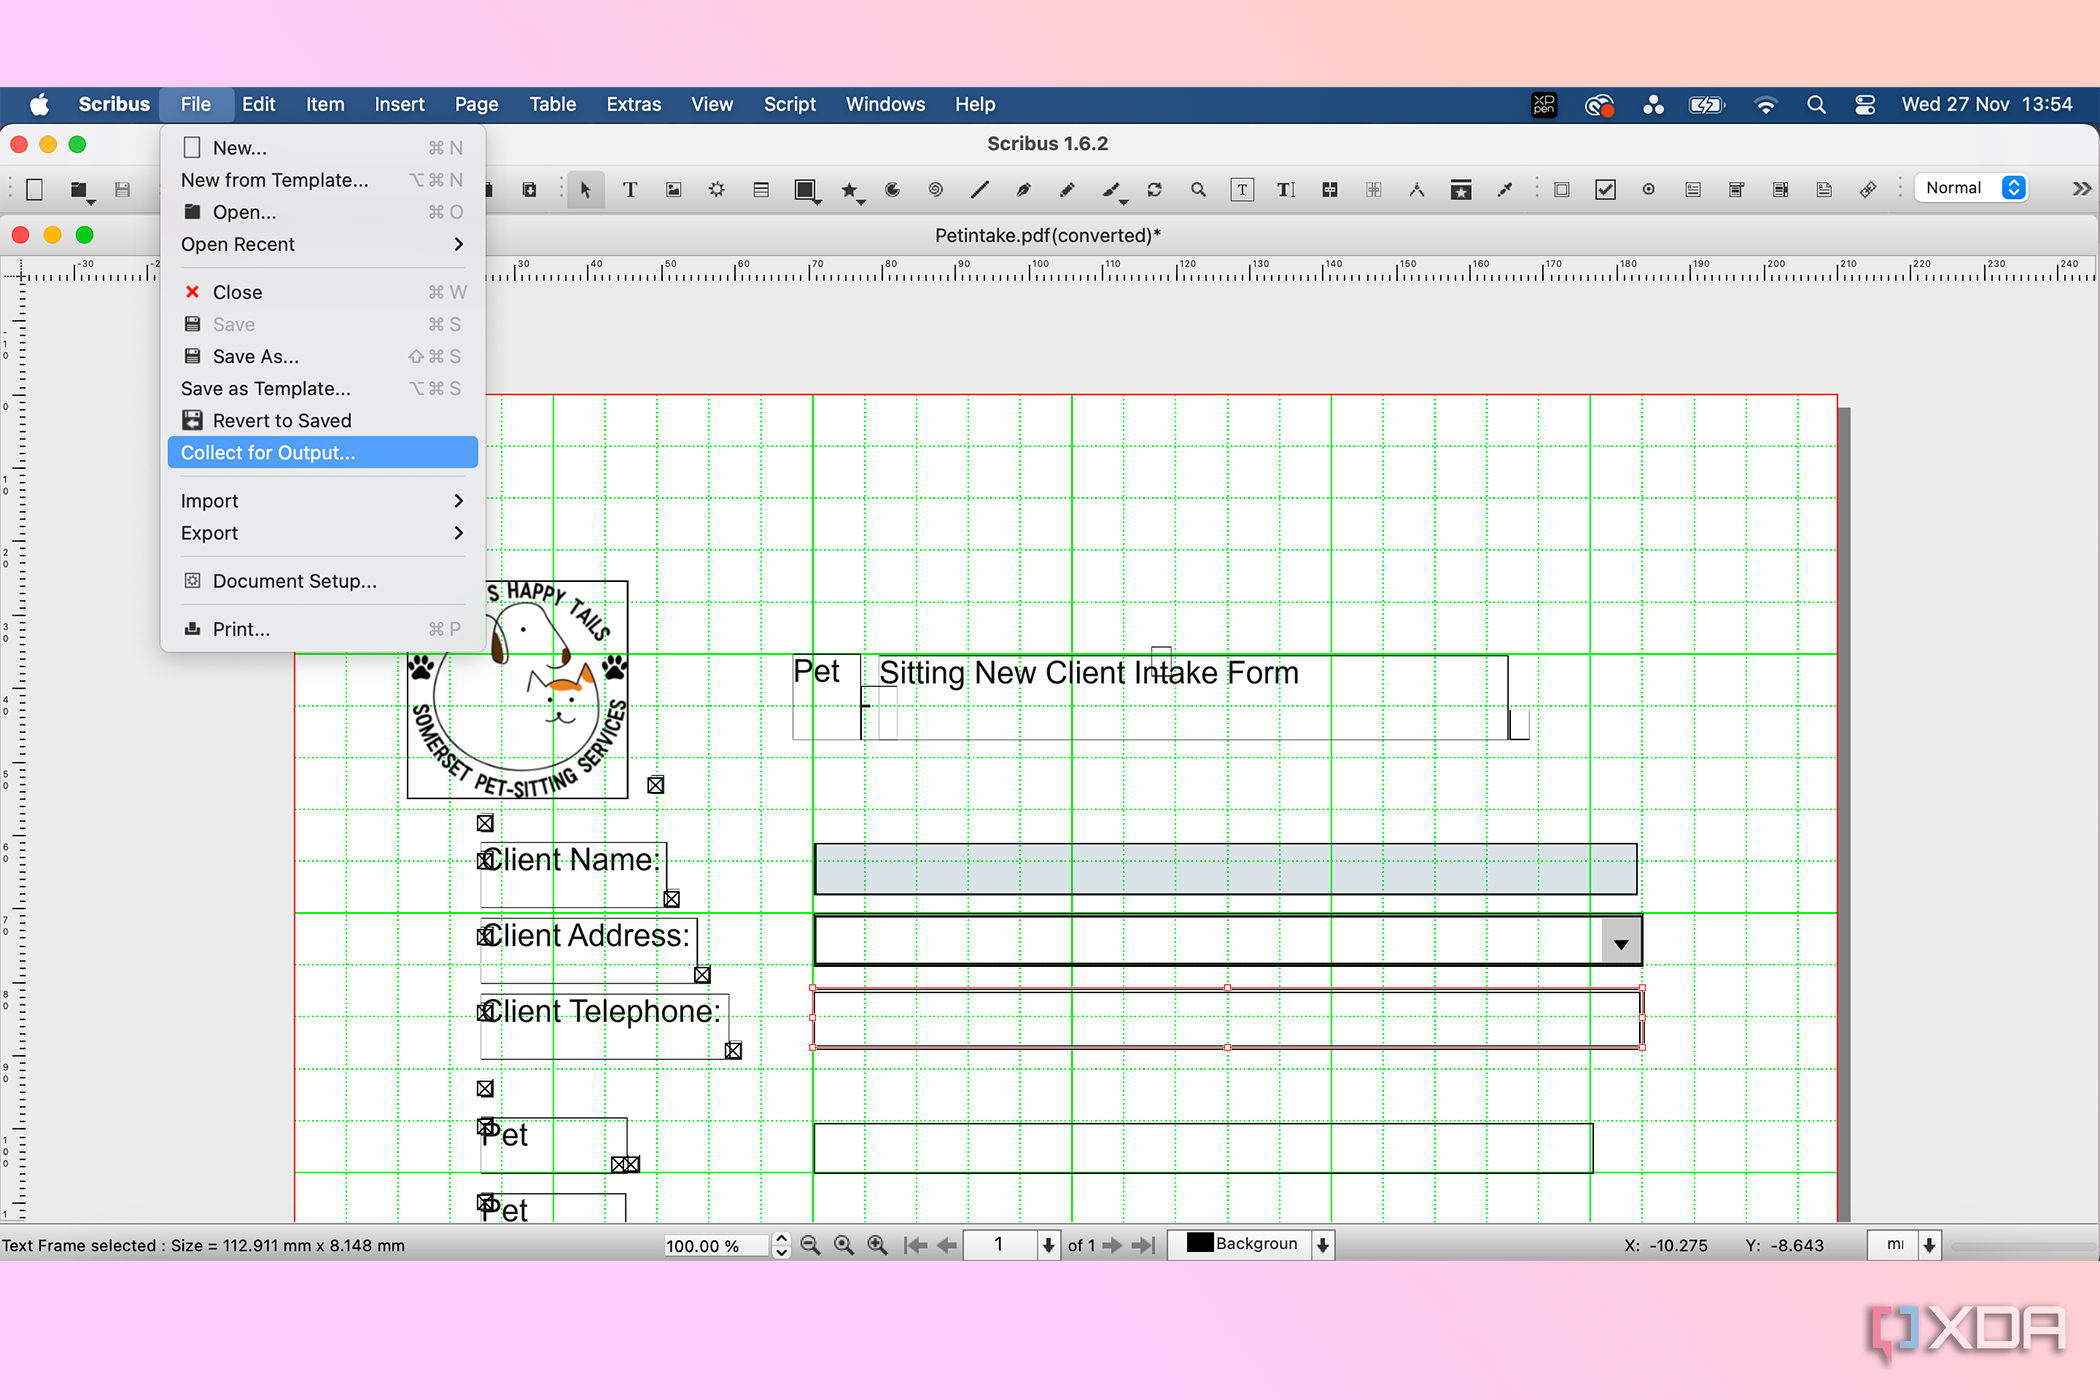Click the Zoom Out icon in status bar
This screenshot has height=1400, width=2100.
811,1245
